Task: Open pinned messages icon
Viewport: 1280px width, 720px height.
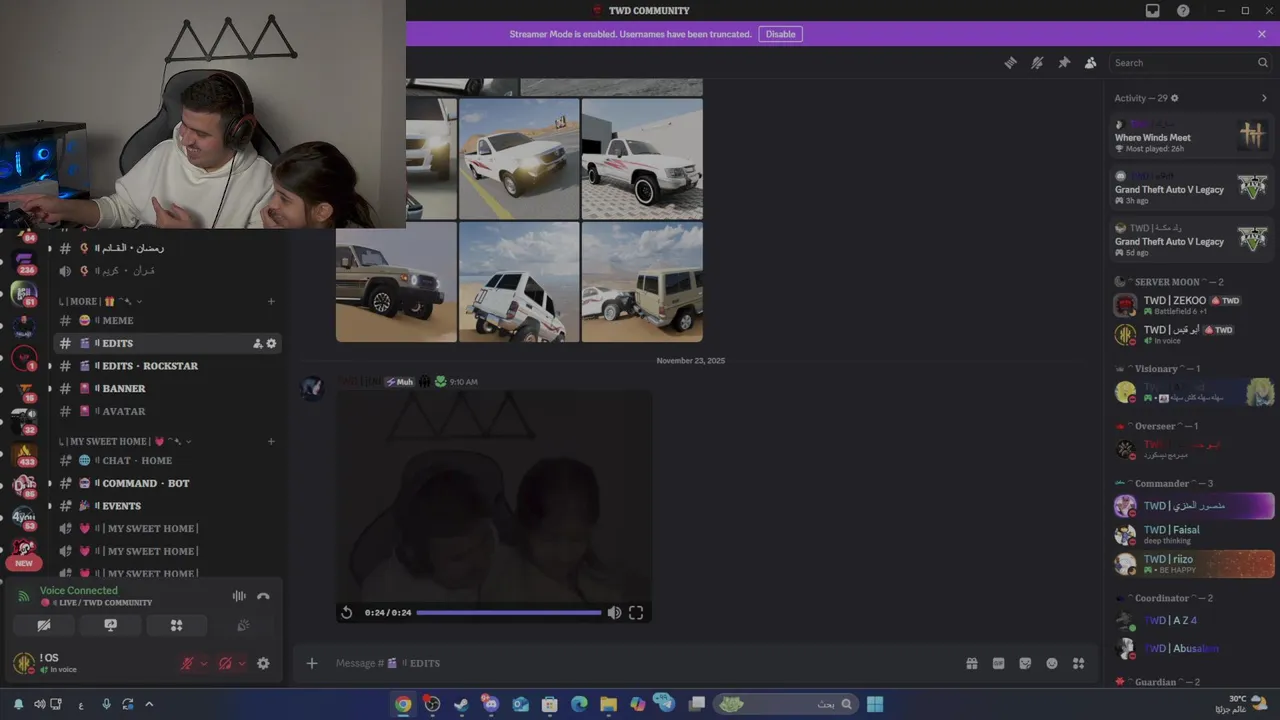Action: (x=1064, y=62)
